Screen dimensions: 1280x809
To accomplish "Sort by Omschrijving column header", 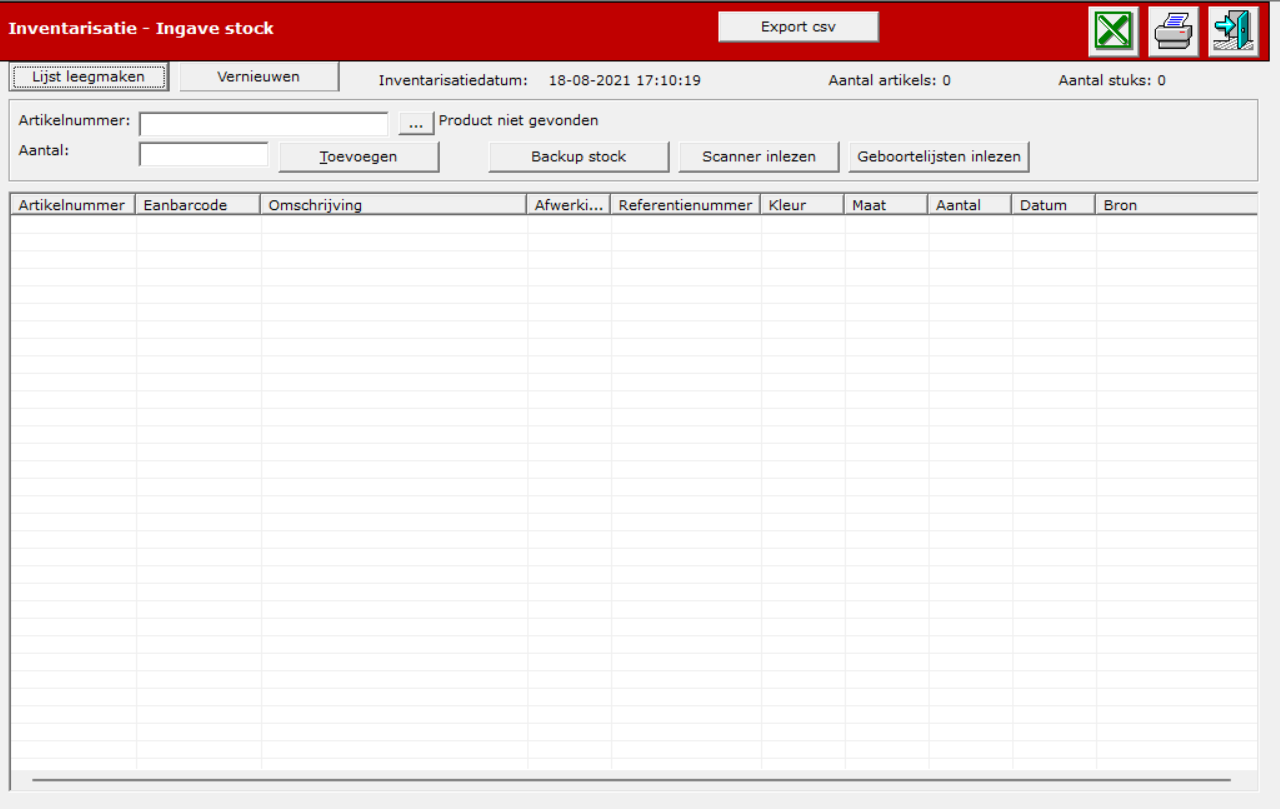I will coord(393,205).
